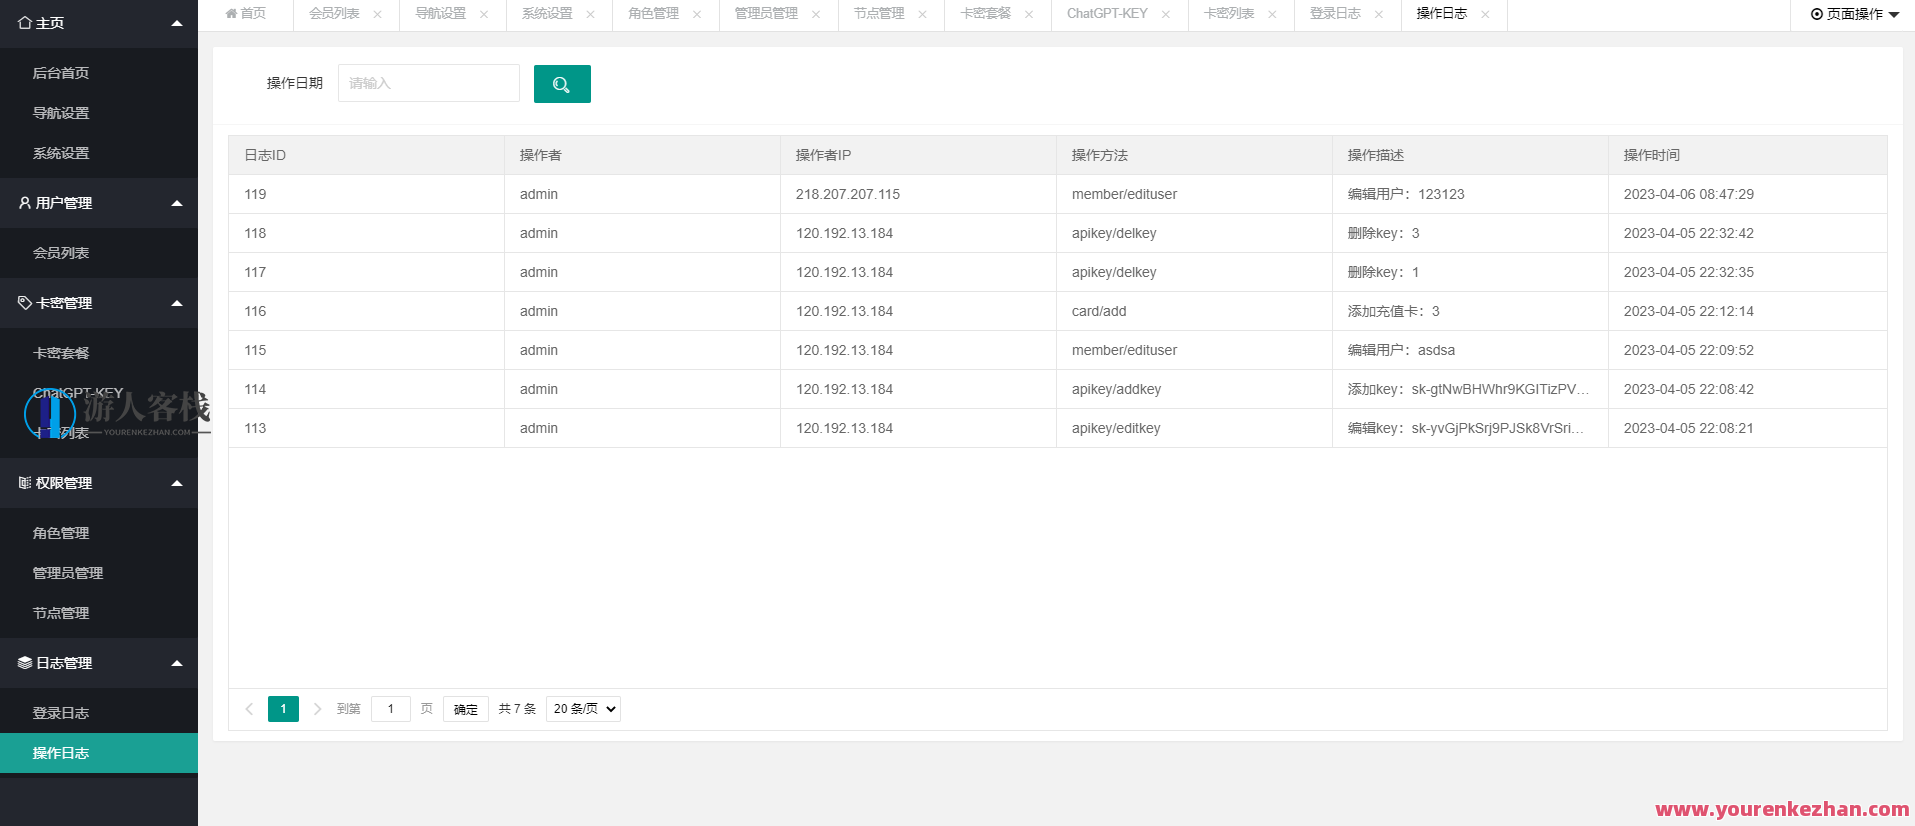
Task: Open 登录日志 in the sidebar
Action: tap(61, 713)
